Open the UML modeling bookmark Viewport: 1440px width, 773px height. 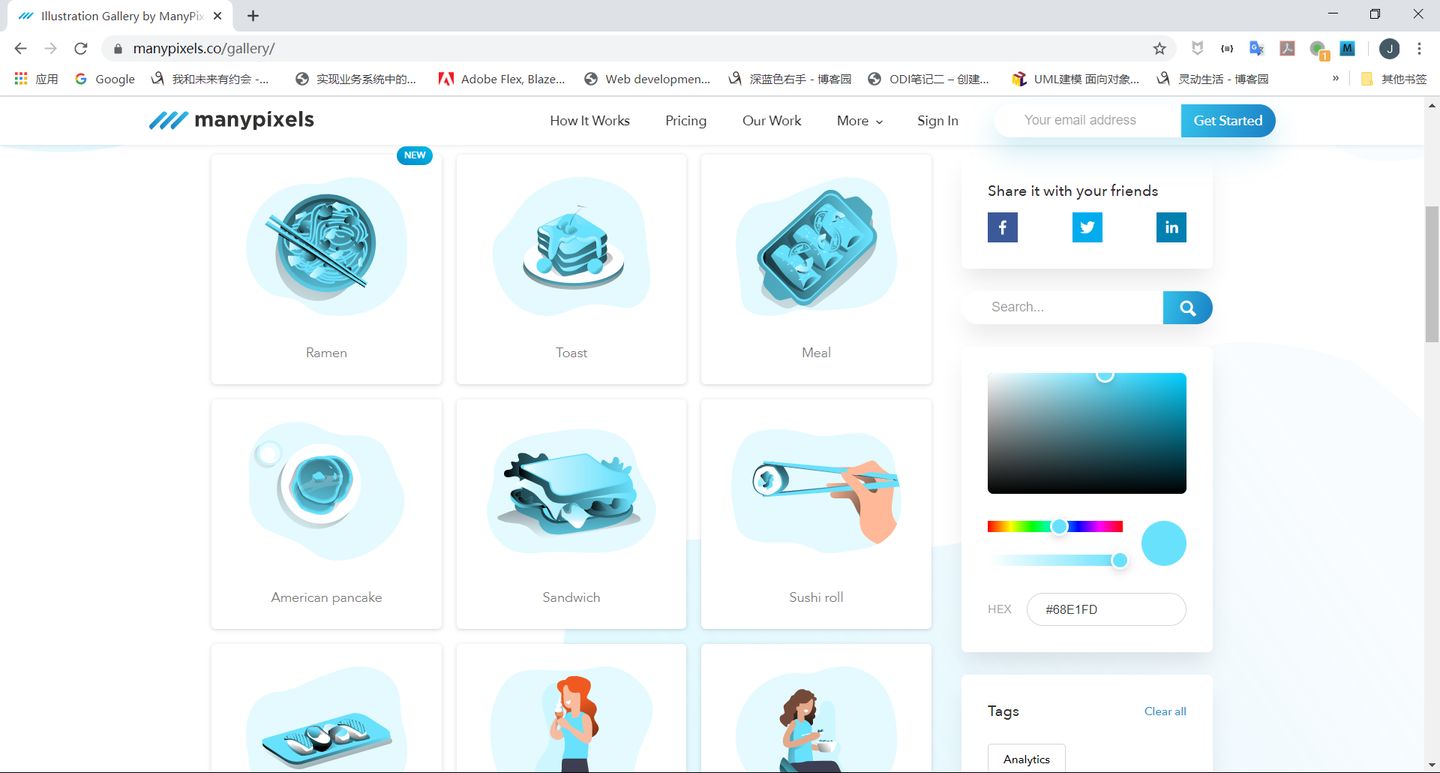coord(1075,79)
